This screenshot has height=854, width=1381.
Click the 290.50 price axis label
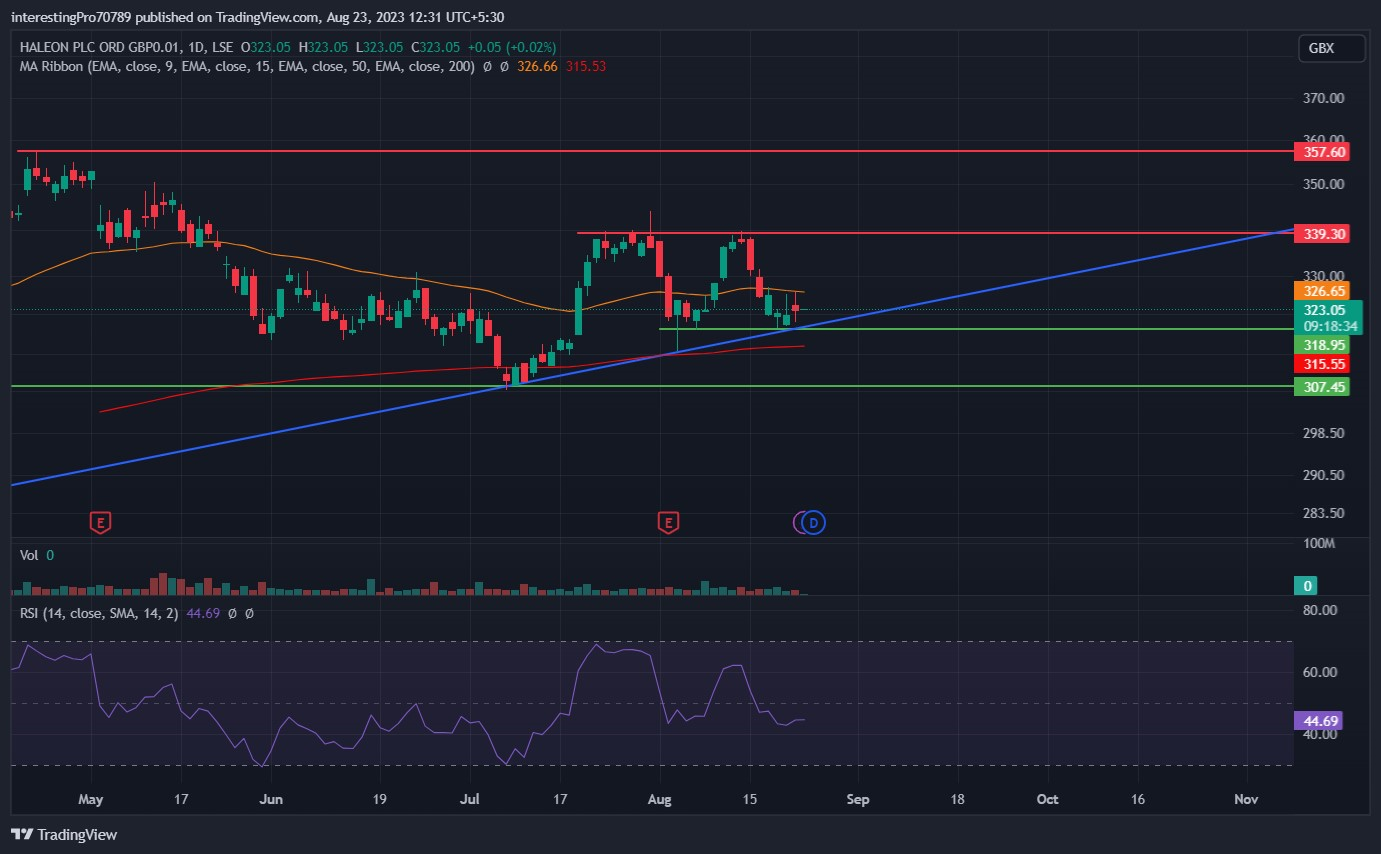[x=1322, y=475]
